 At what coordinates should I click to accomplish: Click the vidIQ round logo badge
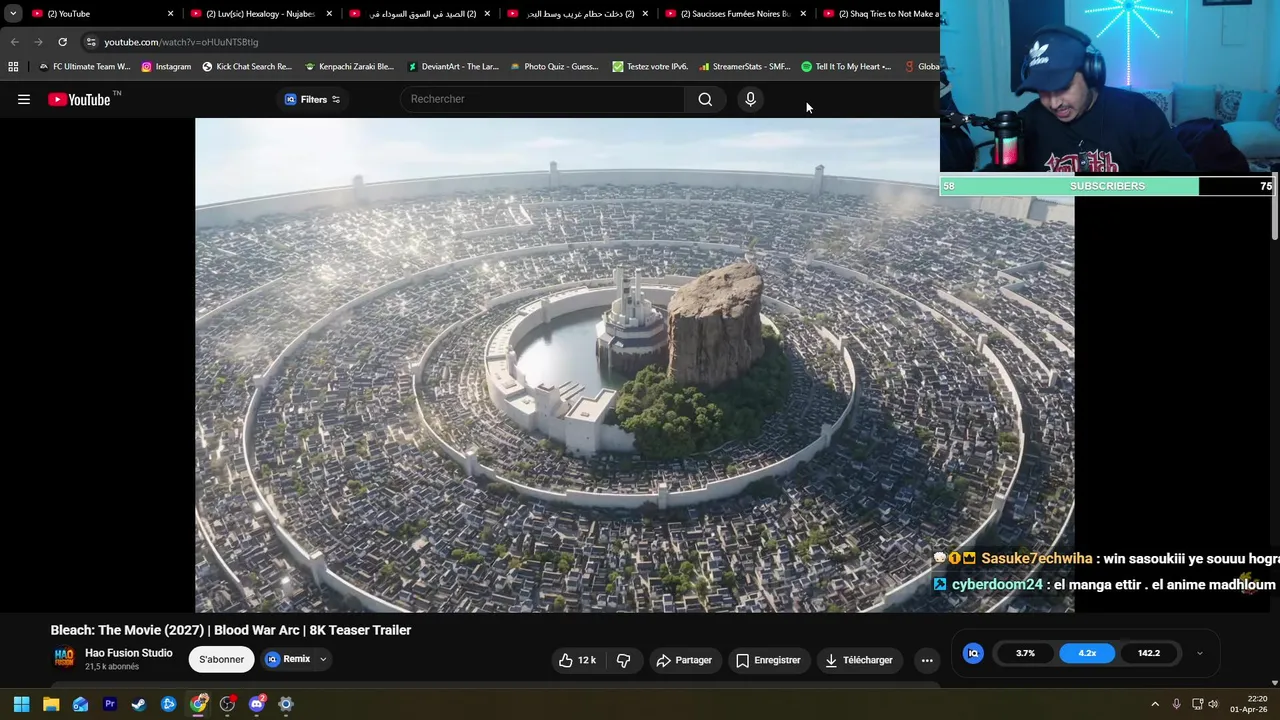click(973, 653)
